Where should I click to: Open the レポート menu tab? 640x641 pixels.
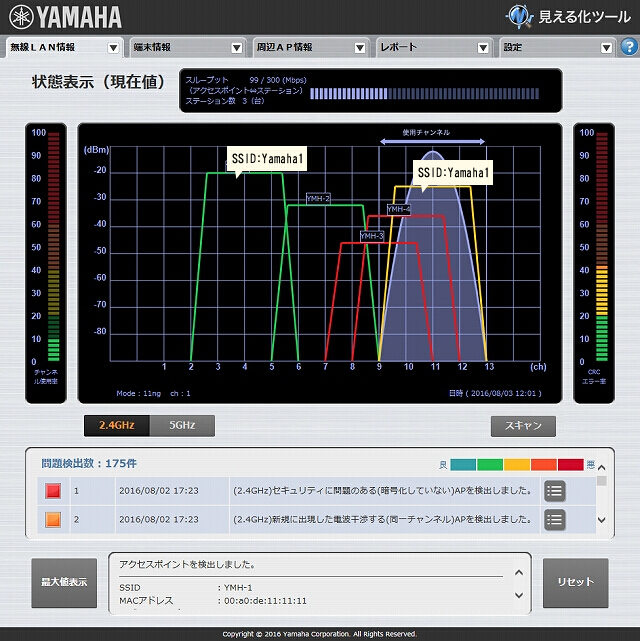(x=434, y=47)
